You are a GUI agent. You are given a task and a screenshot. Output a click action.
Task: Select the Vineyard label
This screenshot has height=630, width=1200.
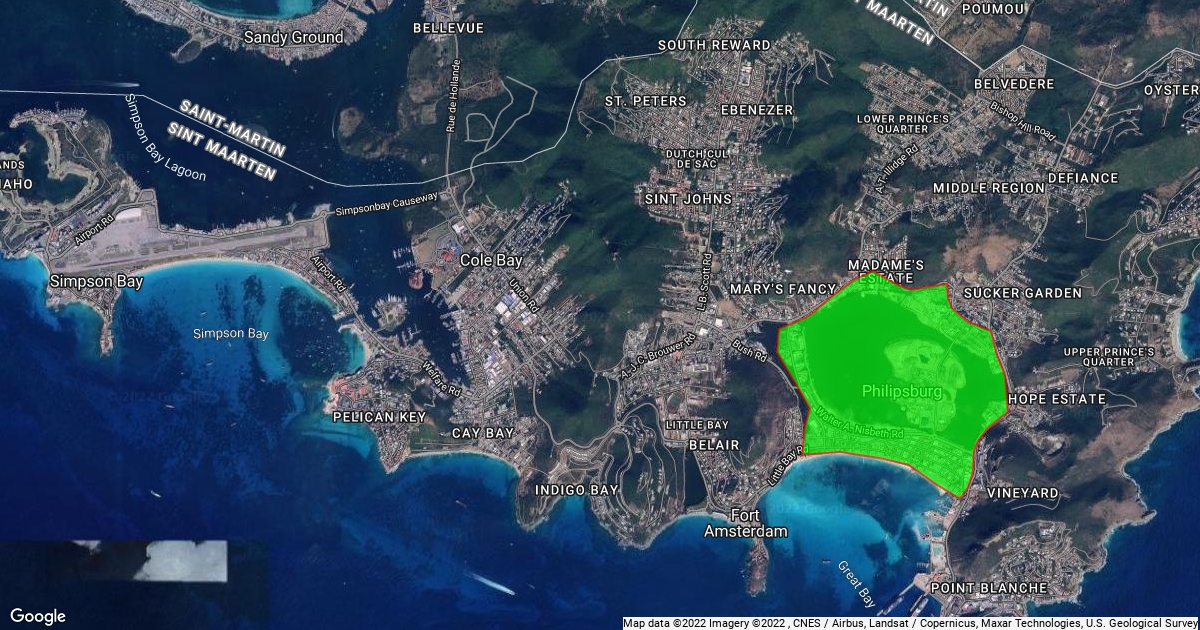pos(1022,494)
